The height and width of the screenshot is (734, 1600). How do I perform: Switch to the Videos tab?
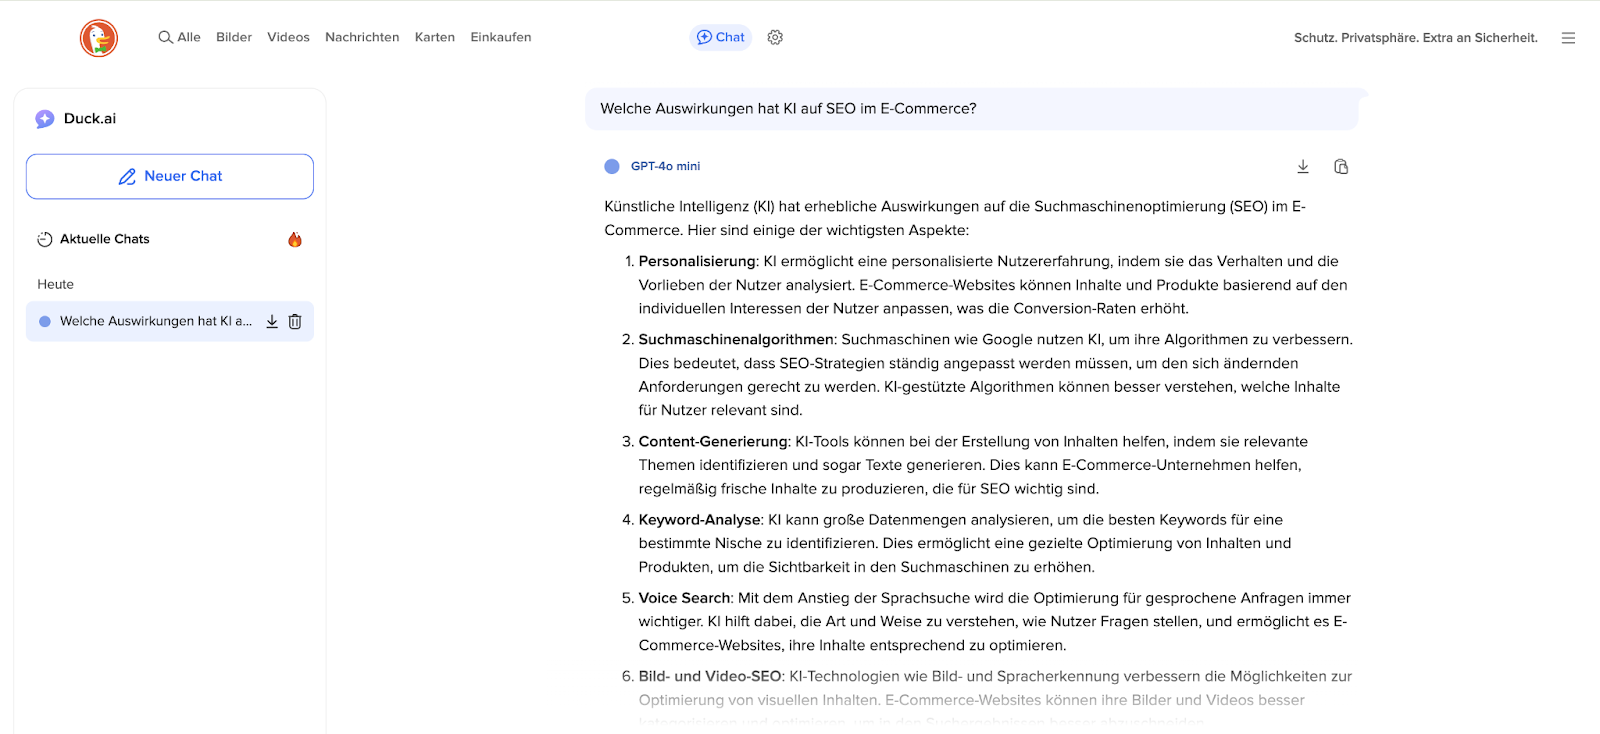288,37
